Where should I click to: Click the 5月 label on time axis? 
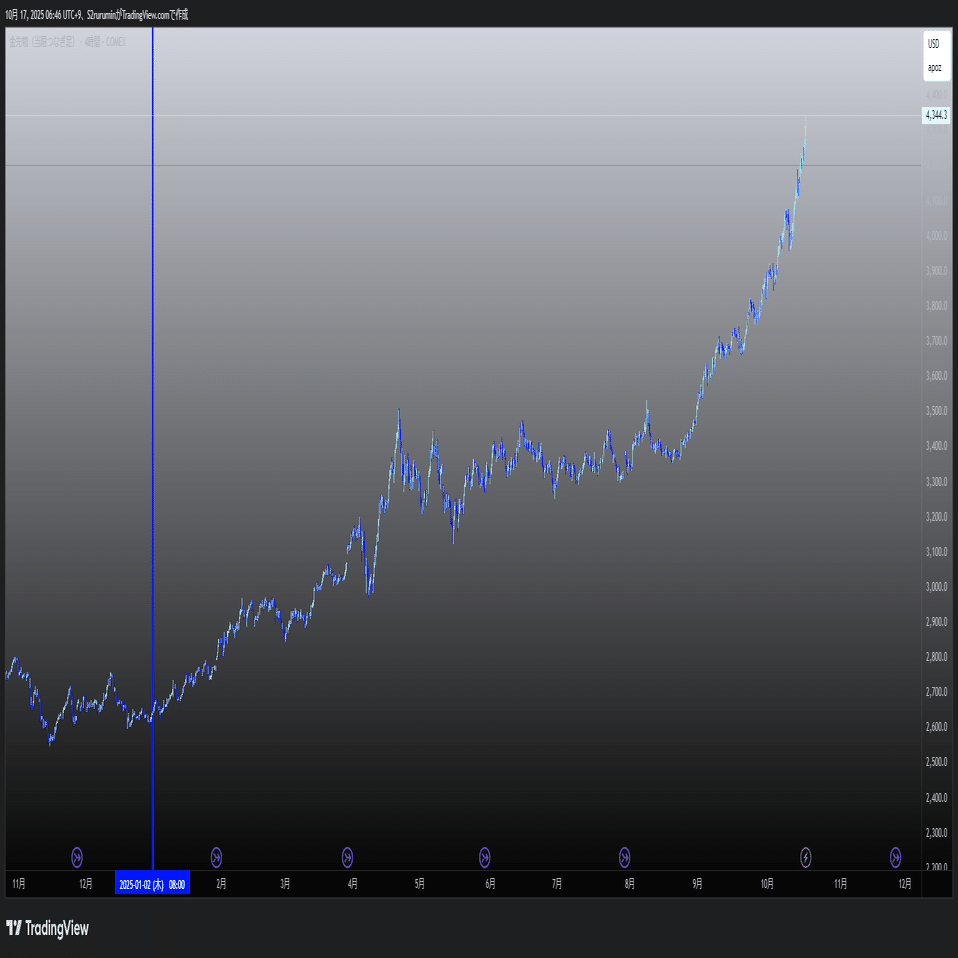pos(419,884)
